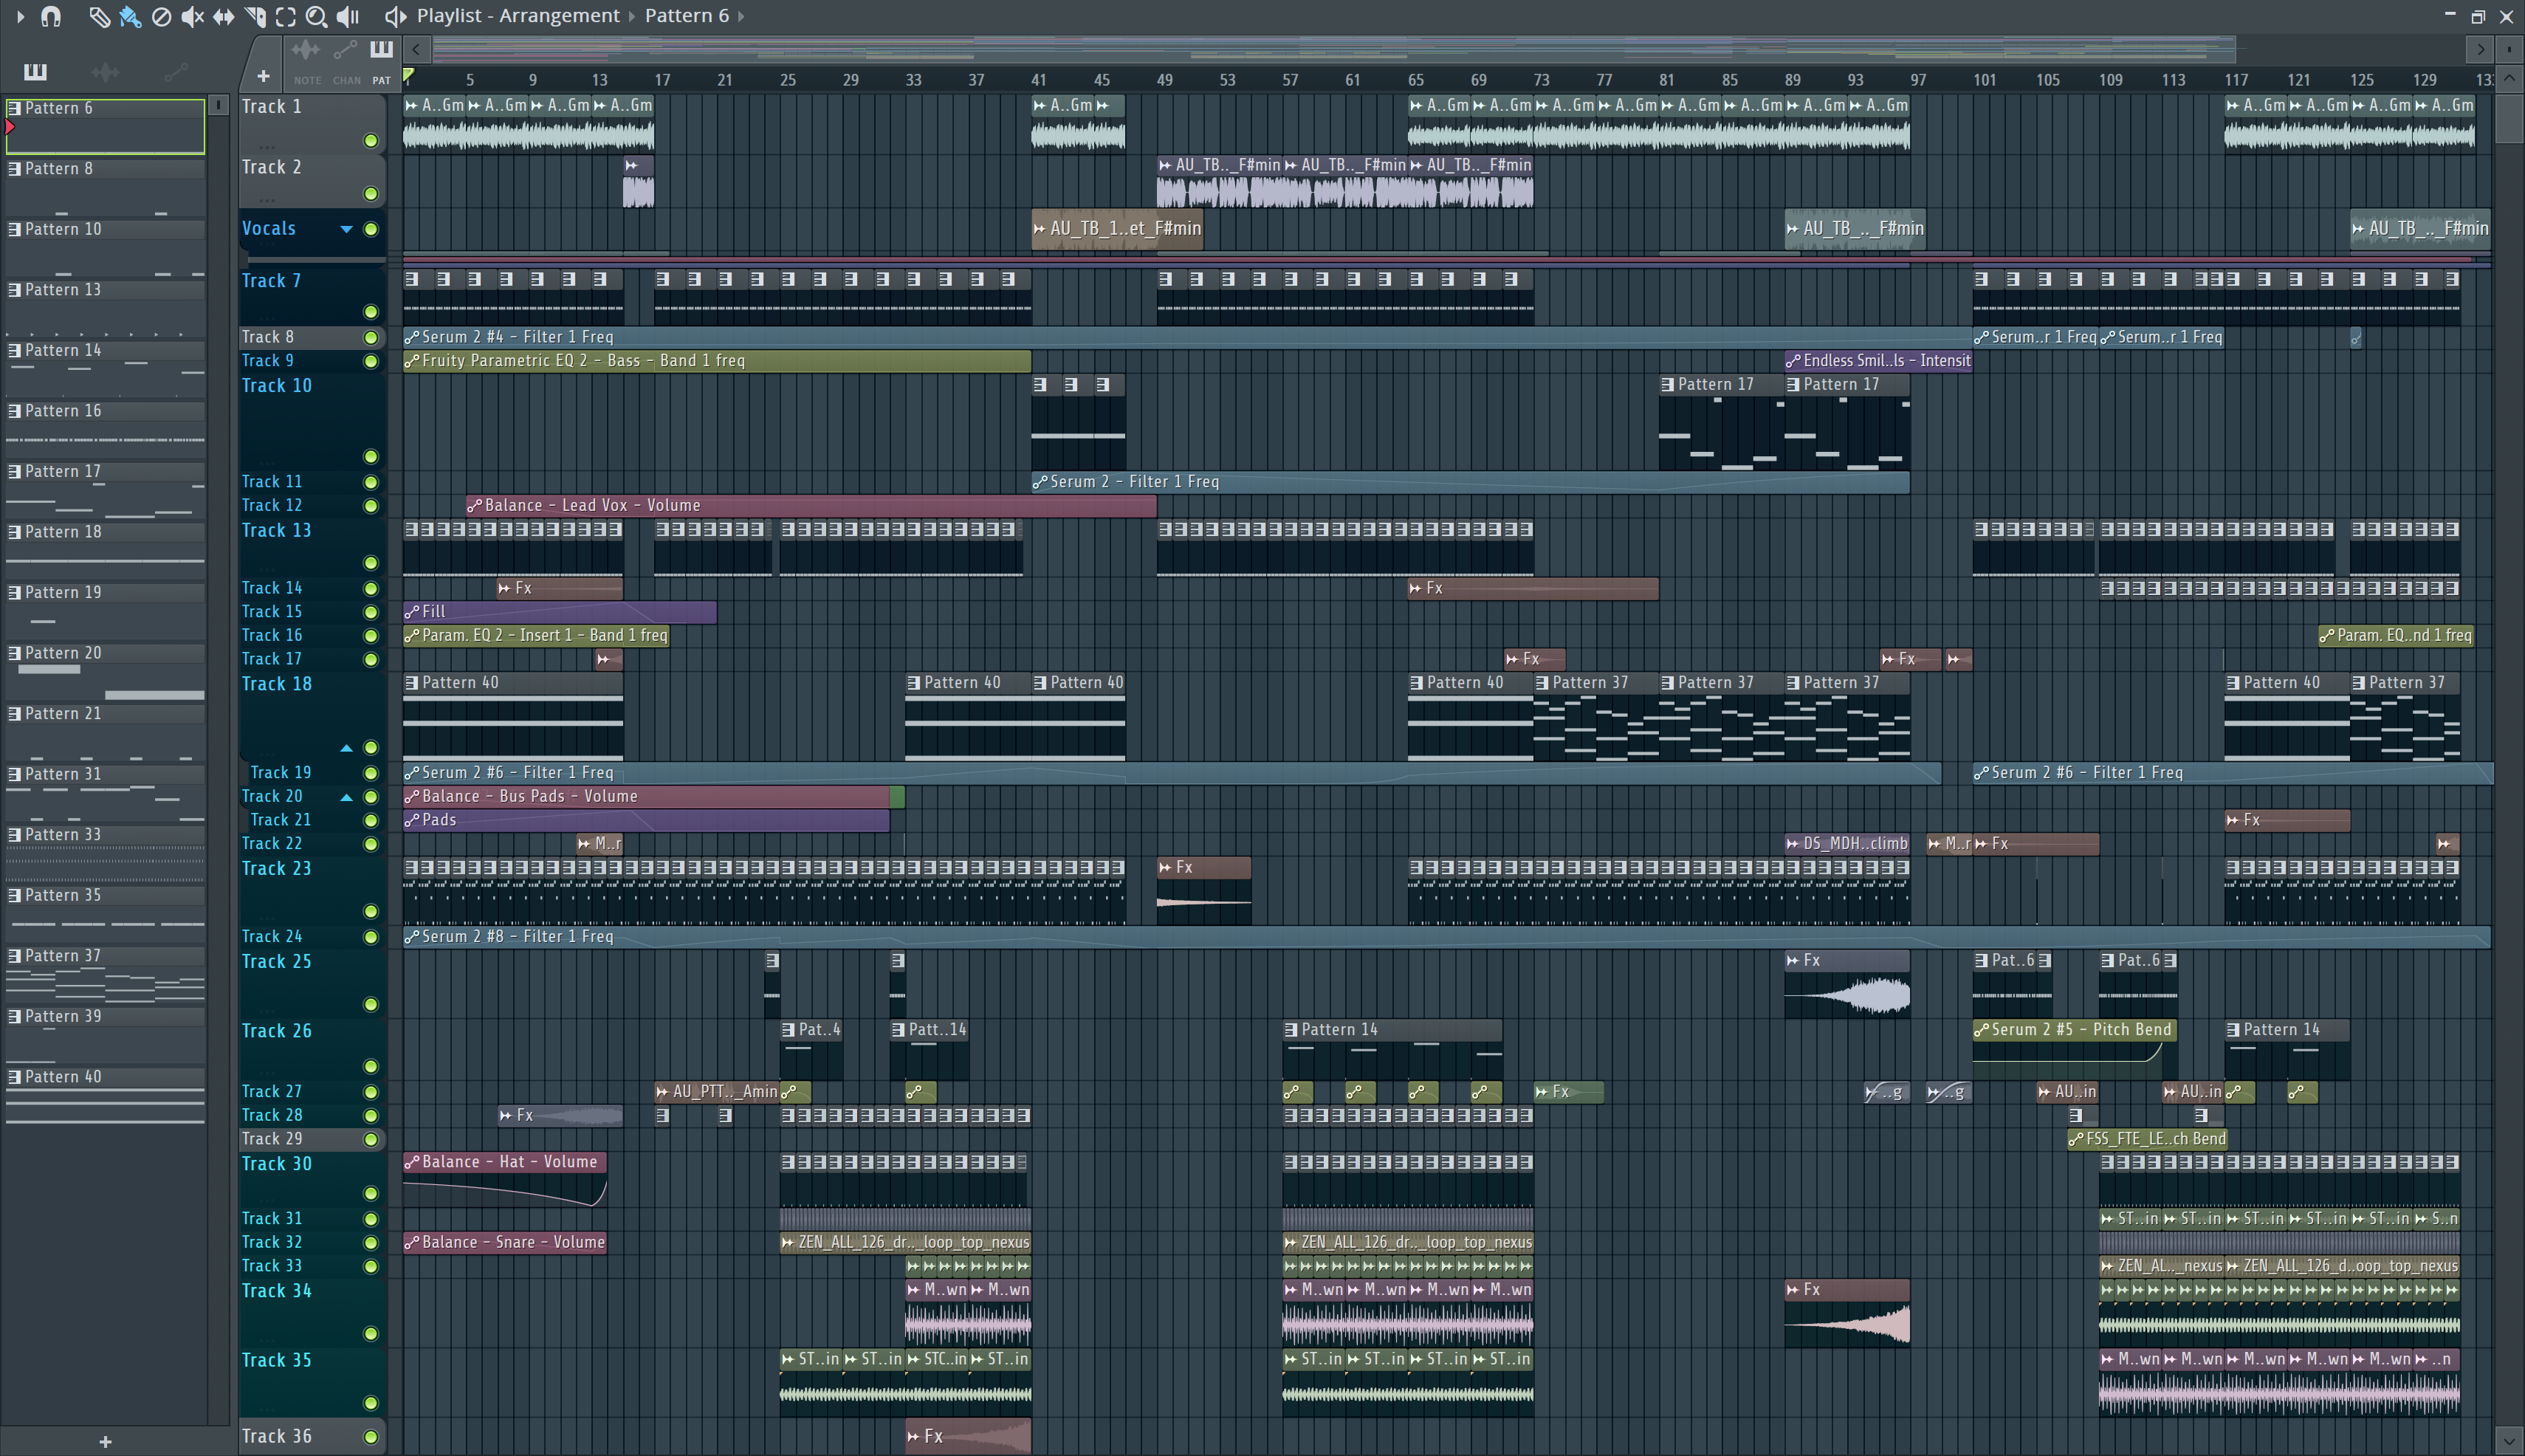Image resolution: width=2525 pixels, height=1456 pixels.
Task: Switch to PAT clip focus tab
Action: tap(381, 62)
